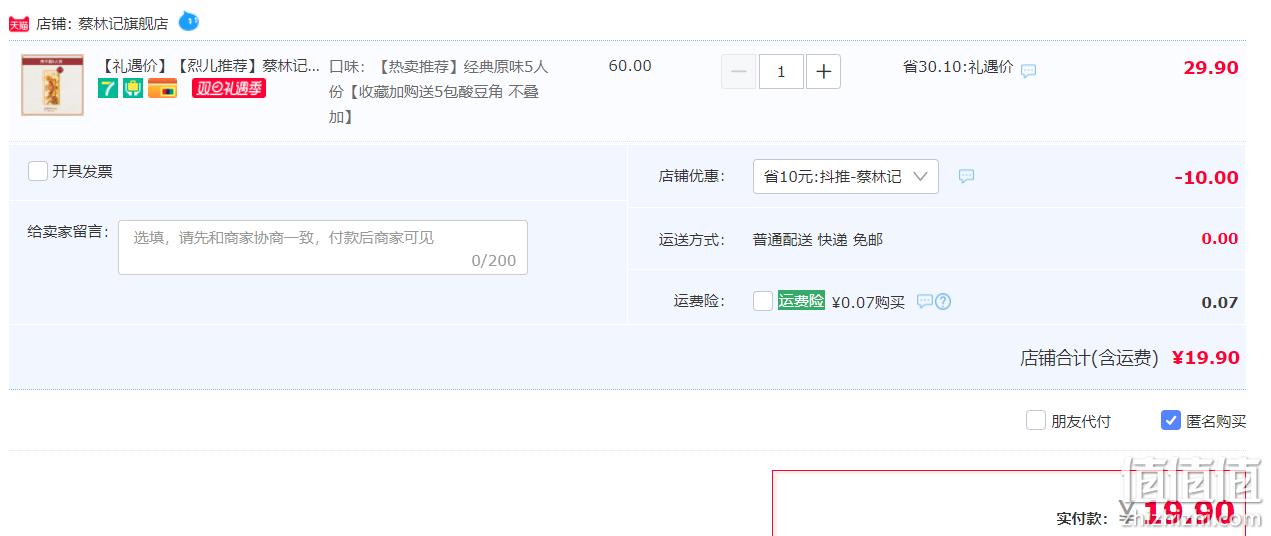The width and height of the screenshot is (1271, 536).
Task: Click the flavor text 经典原味5人份
Action: tap(506, 66)
